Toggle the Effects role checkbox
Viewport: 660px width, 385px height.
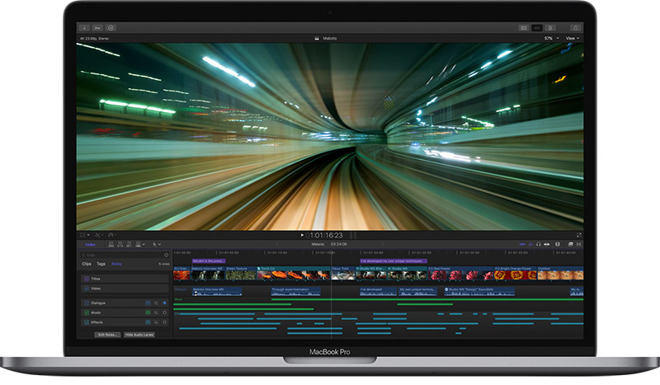pyautogui.click(x=86, y=322)
